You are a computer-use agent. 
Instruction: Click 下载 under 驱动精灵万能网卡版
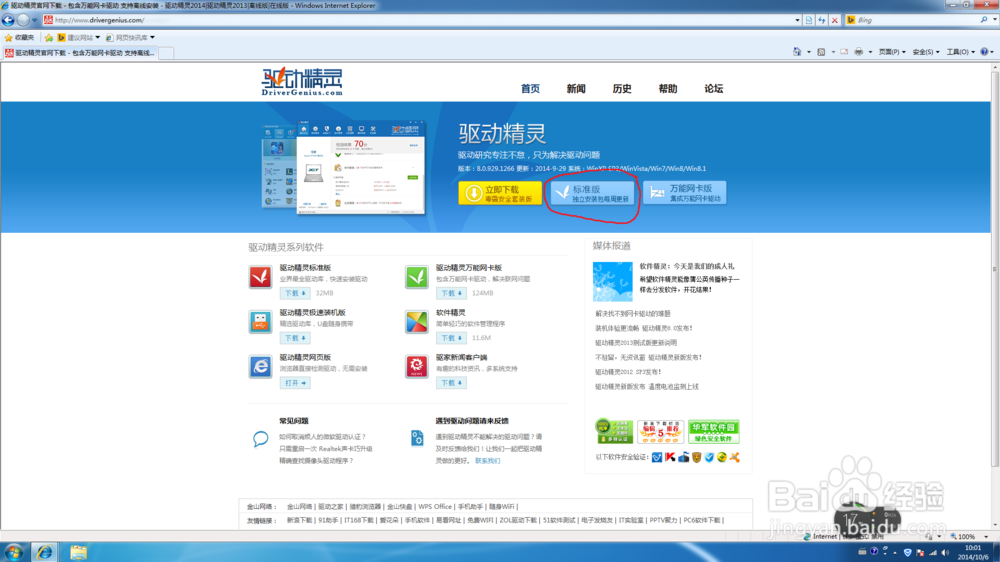click(451, 293)
